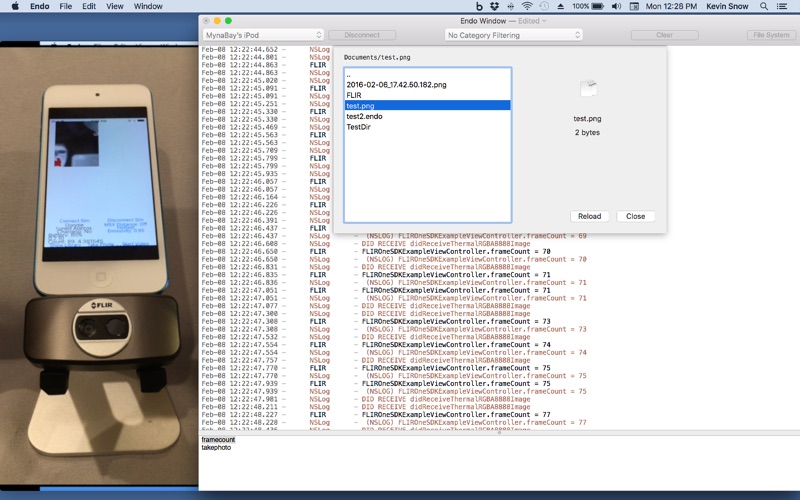
Task: Open the View menu
Action: pos(115,6)
